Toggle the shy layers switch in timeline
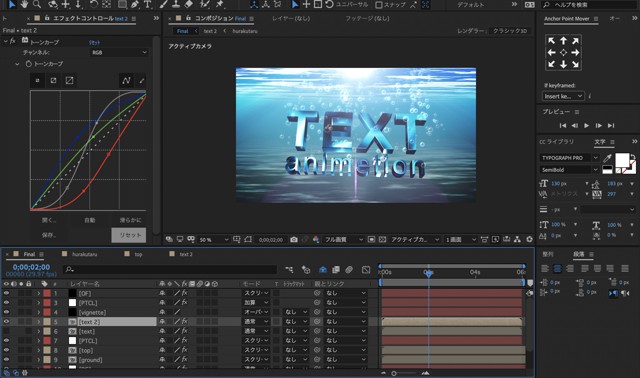 [322, 269]
